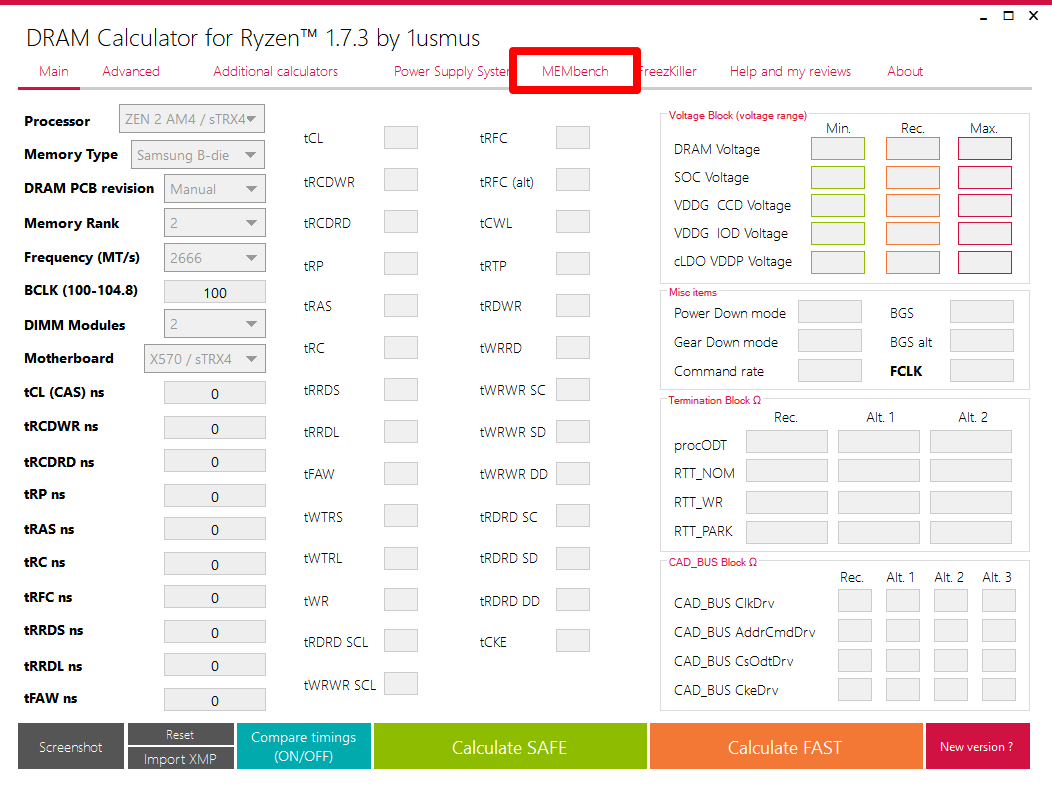Click the SOC Voltage Max box
Viewport: 1052px width, 791px height.
click(984, 177)
